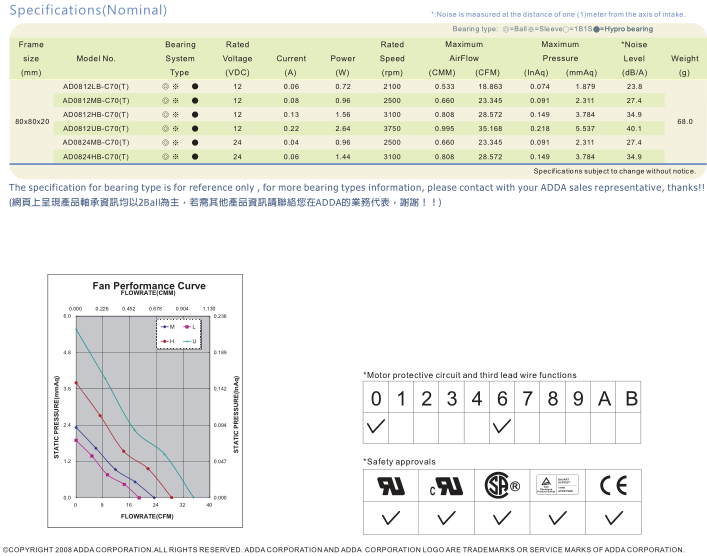The width and height of the screenshot is (707, 556).
Task: Click the checkmark under function code 0
Action: click(376, 426)
